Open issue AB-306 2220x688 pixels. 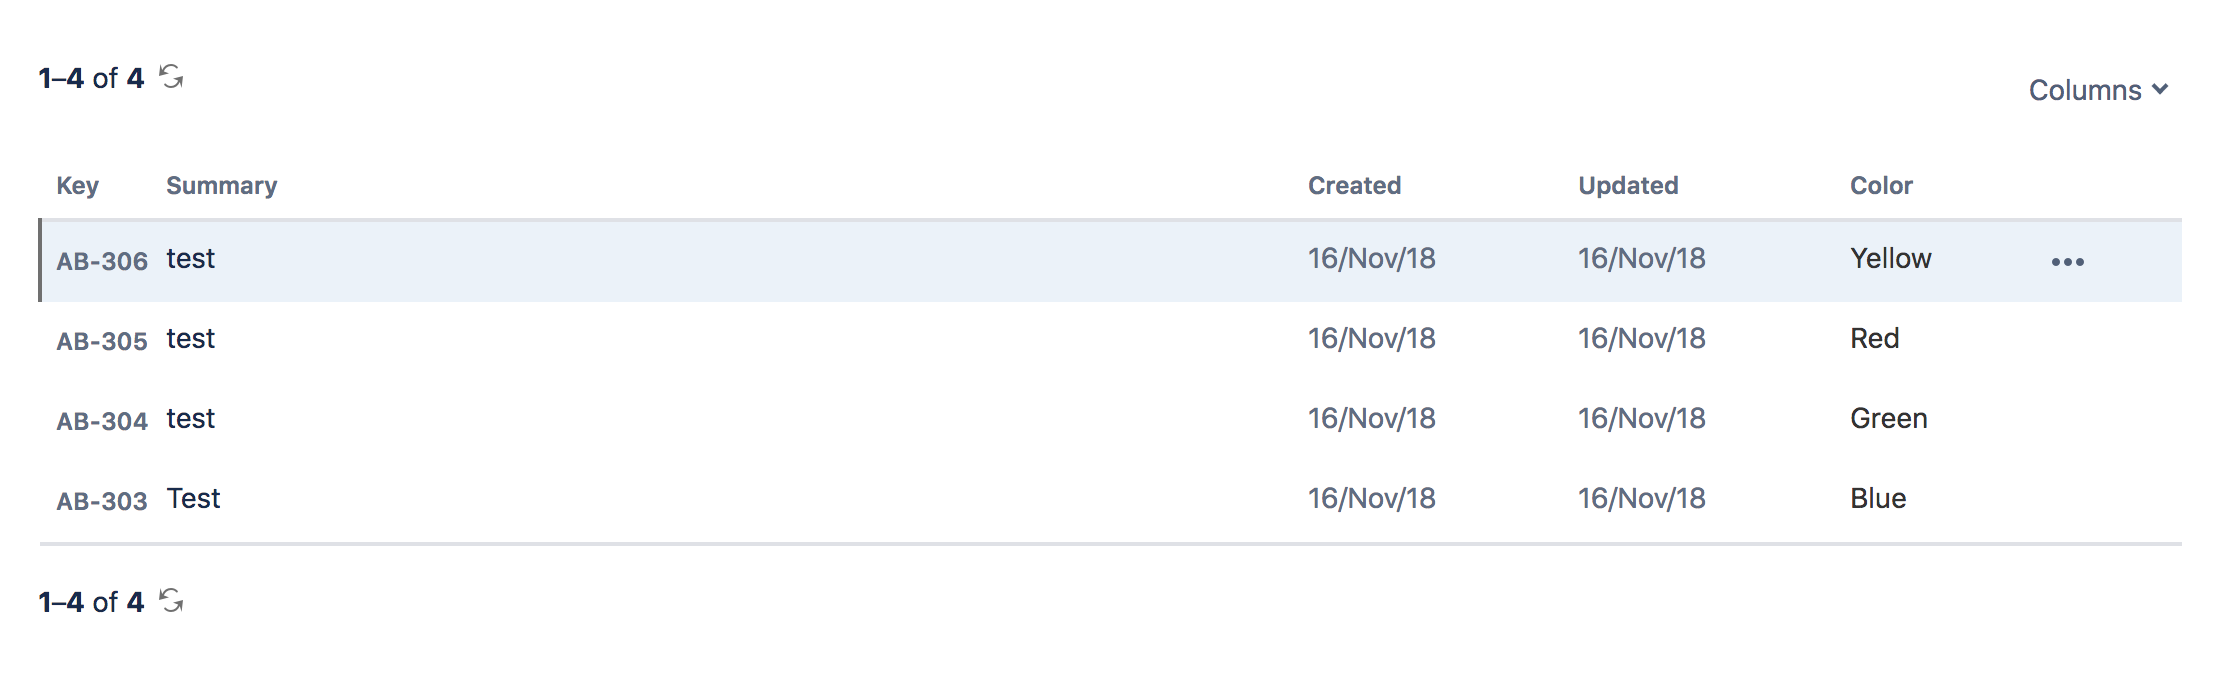(x=100, y=261)
